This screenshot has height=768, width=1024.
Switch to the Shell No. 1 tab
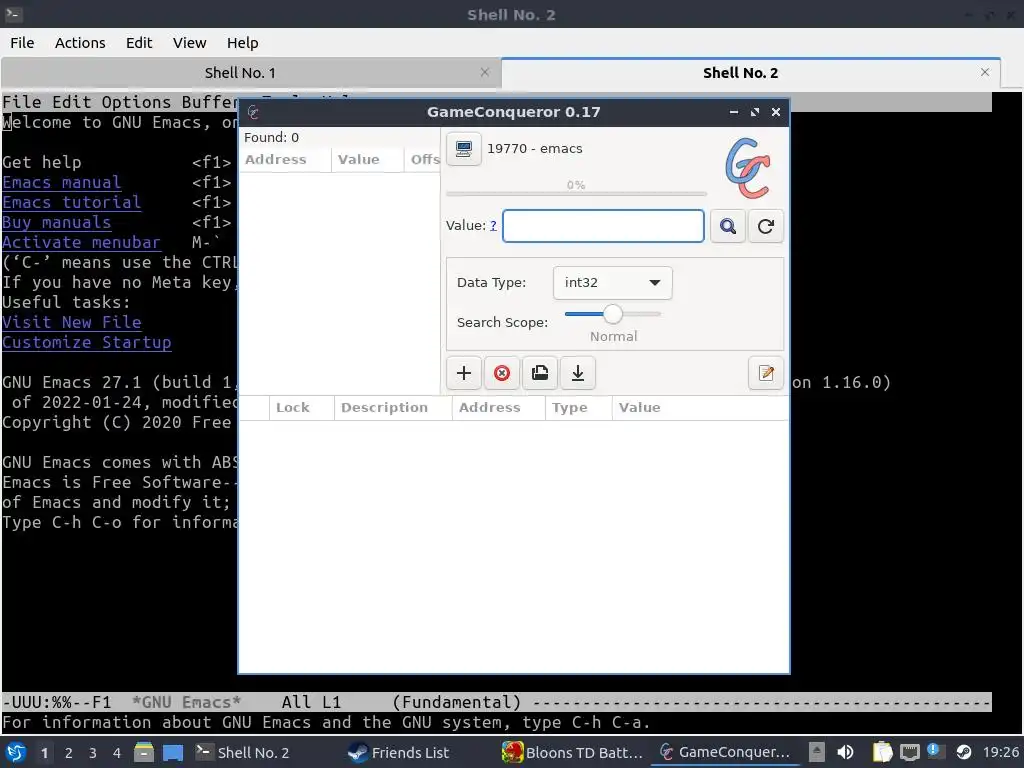pyautogui.click(x=240, y=72)
